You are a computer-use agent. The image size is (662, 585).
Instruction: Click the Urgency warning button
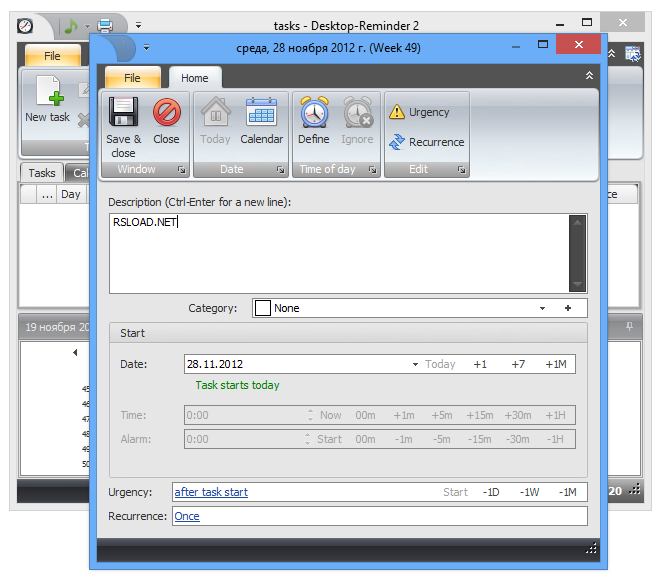click(x=419, y=112)
